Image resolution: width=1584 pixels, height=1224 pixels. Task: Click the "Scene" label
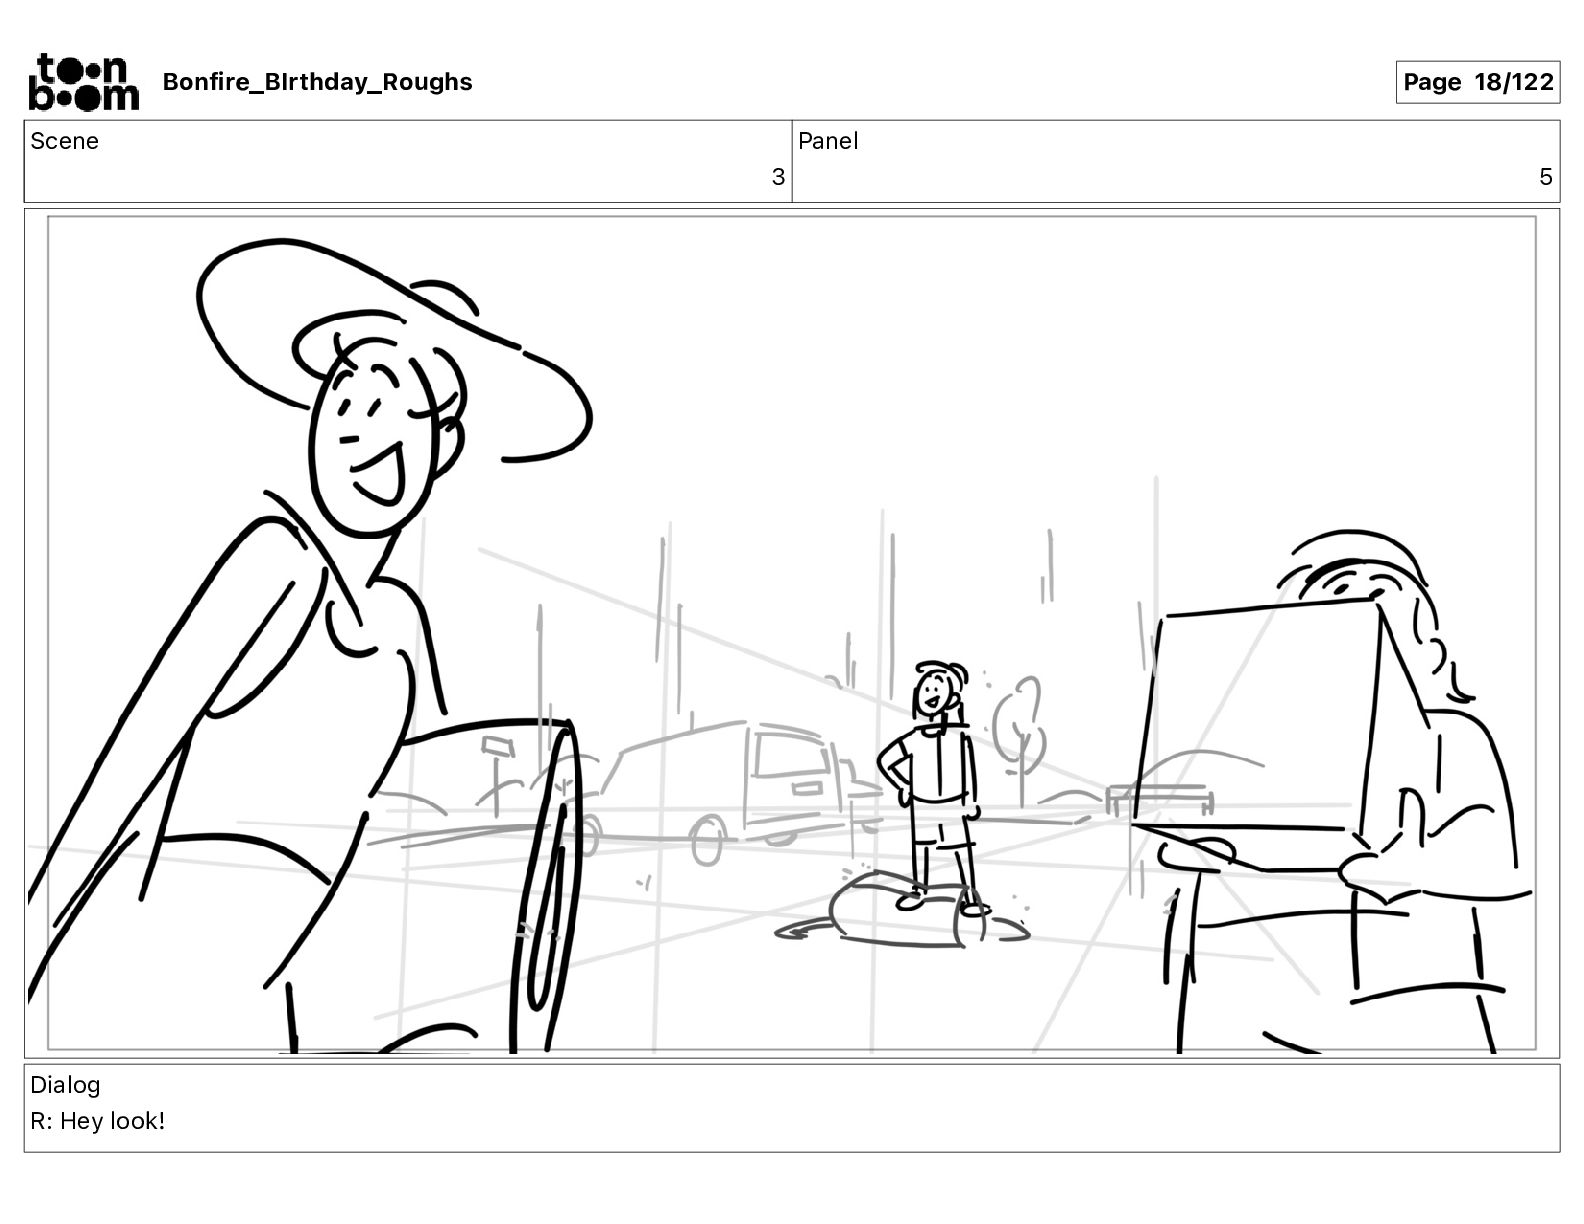[x=65, y=141]
